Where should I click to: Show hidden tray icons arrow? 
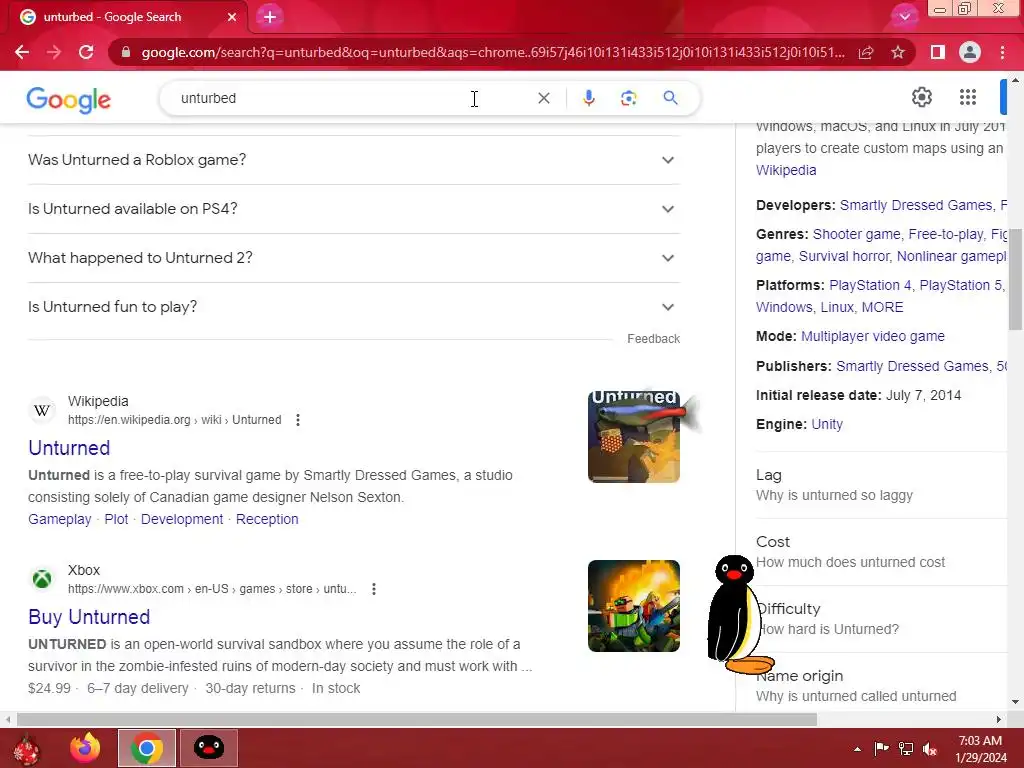point(857,749)
